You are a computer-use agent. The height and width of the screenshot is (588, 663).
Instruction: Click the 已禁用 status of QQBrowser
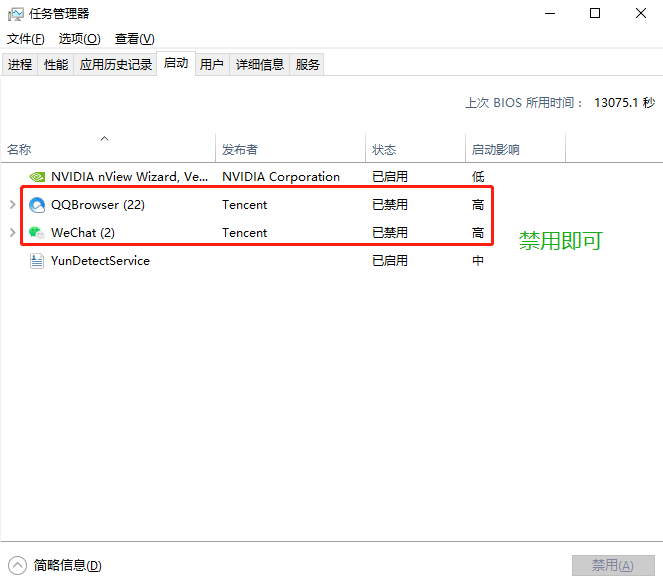coord(390,205)
